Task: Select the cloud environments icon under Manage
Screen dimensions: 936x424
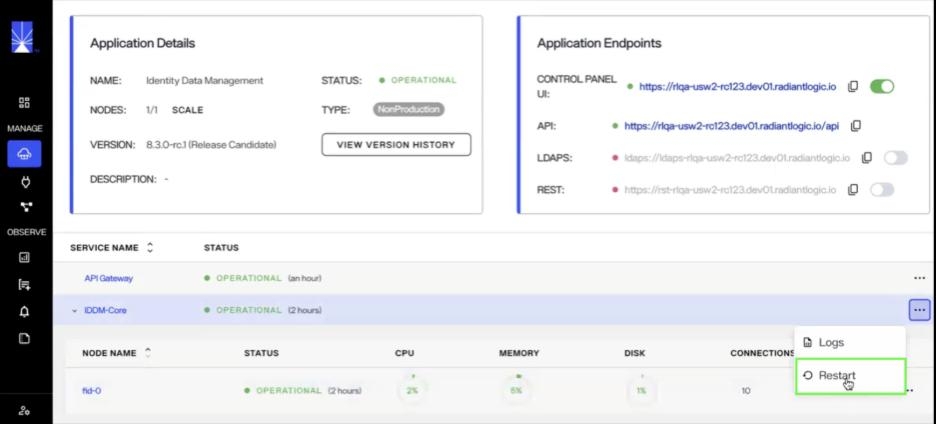Action: pyautogui.click(x=24, y=154)
